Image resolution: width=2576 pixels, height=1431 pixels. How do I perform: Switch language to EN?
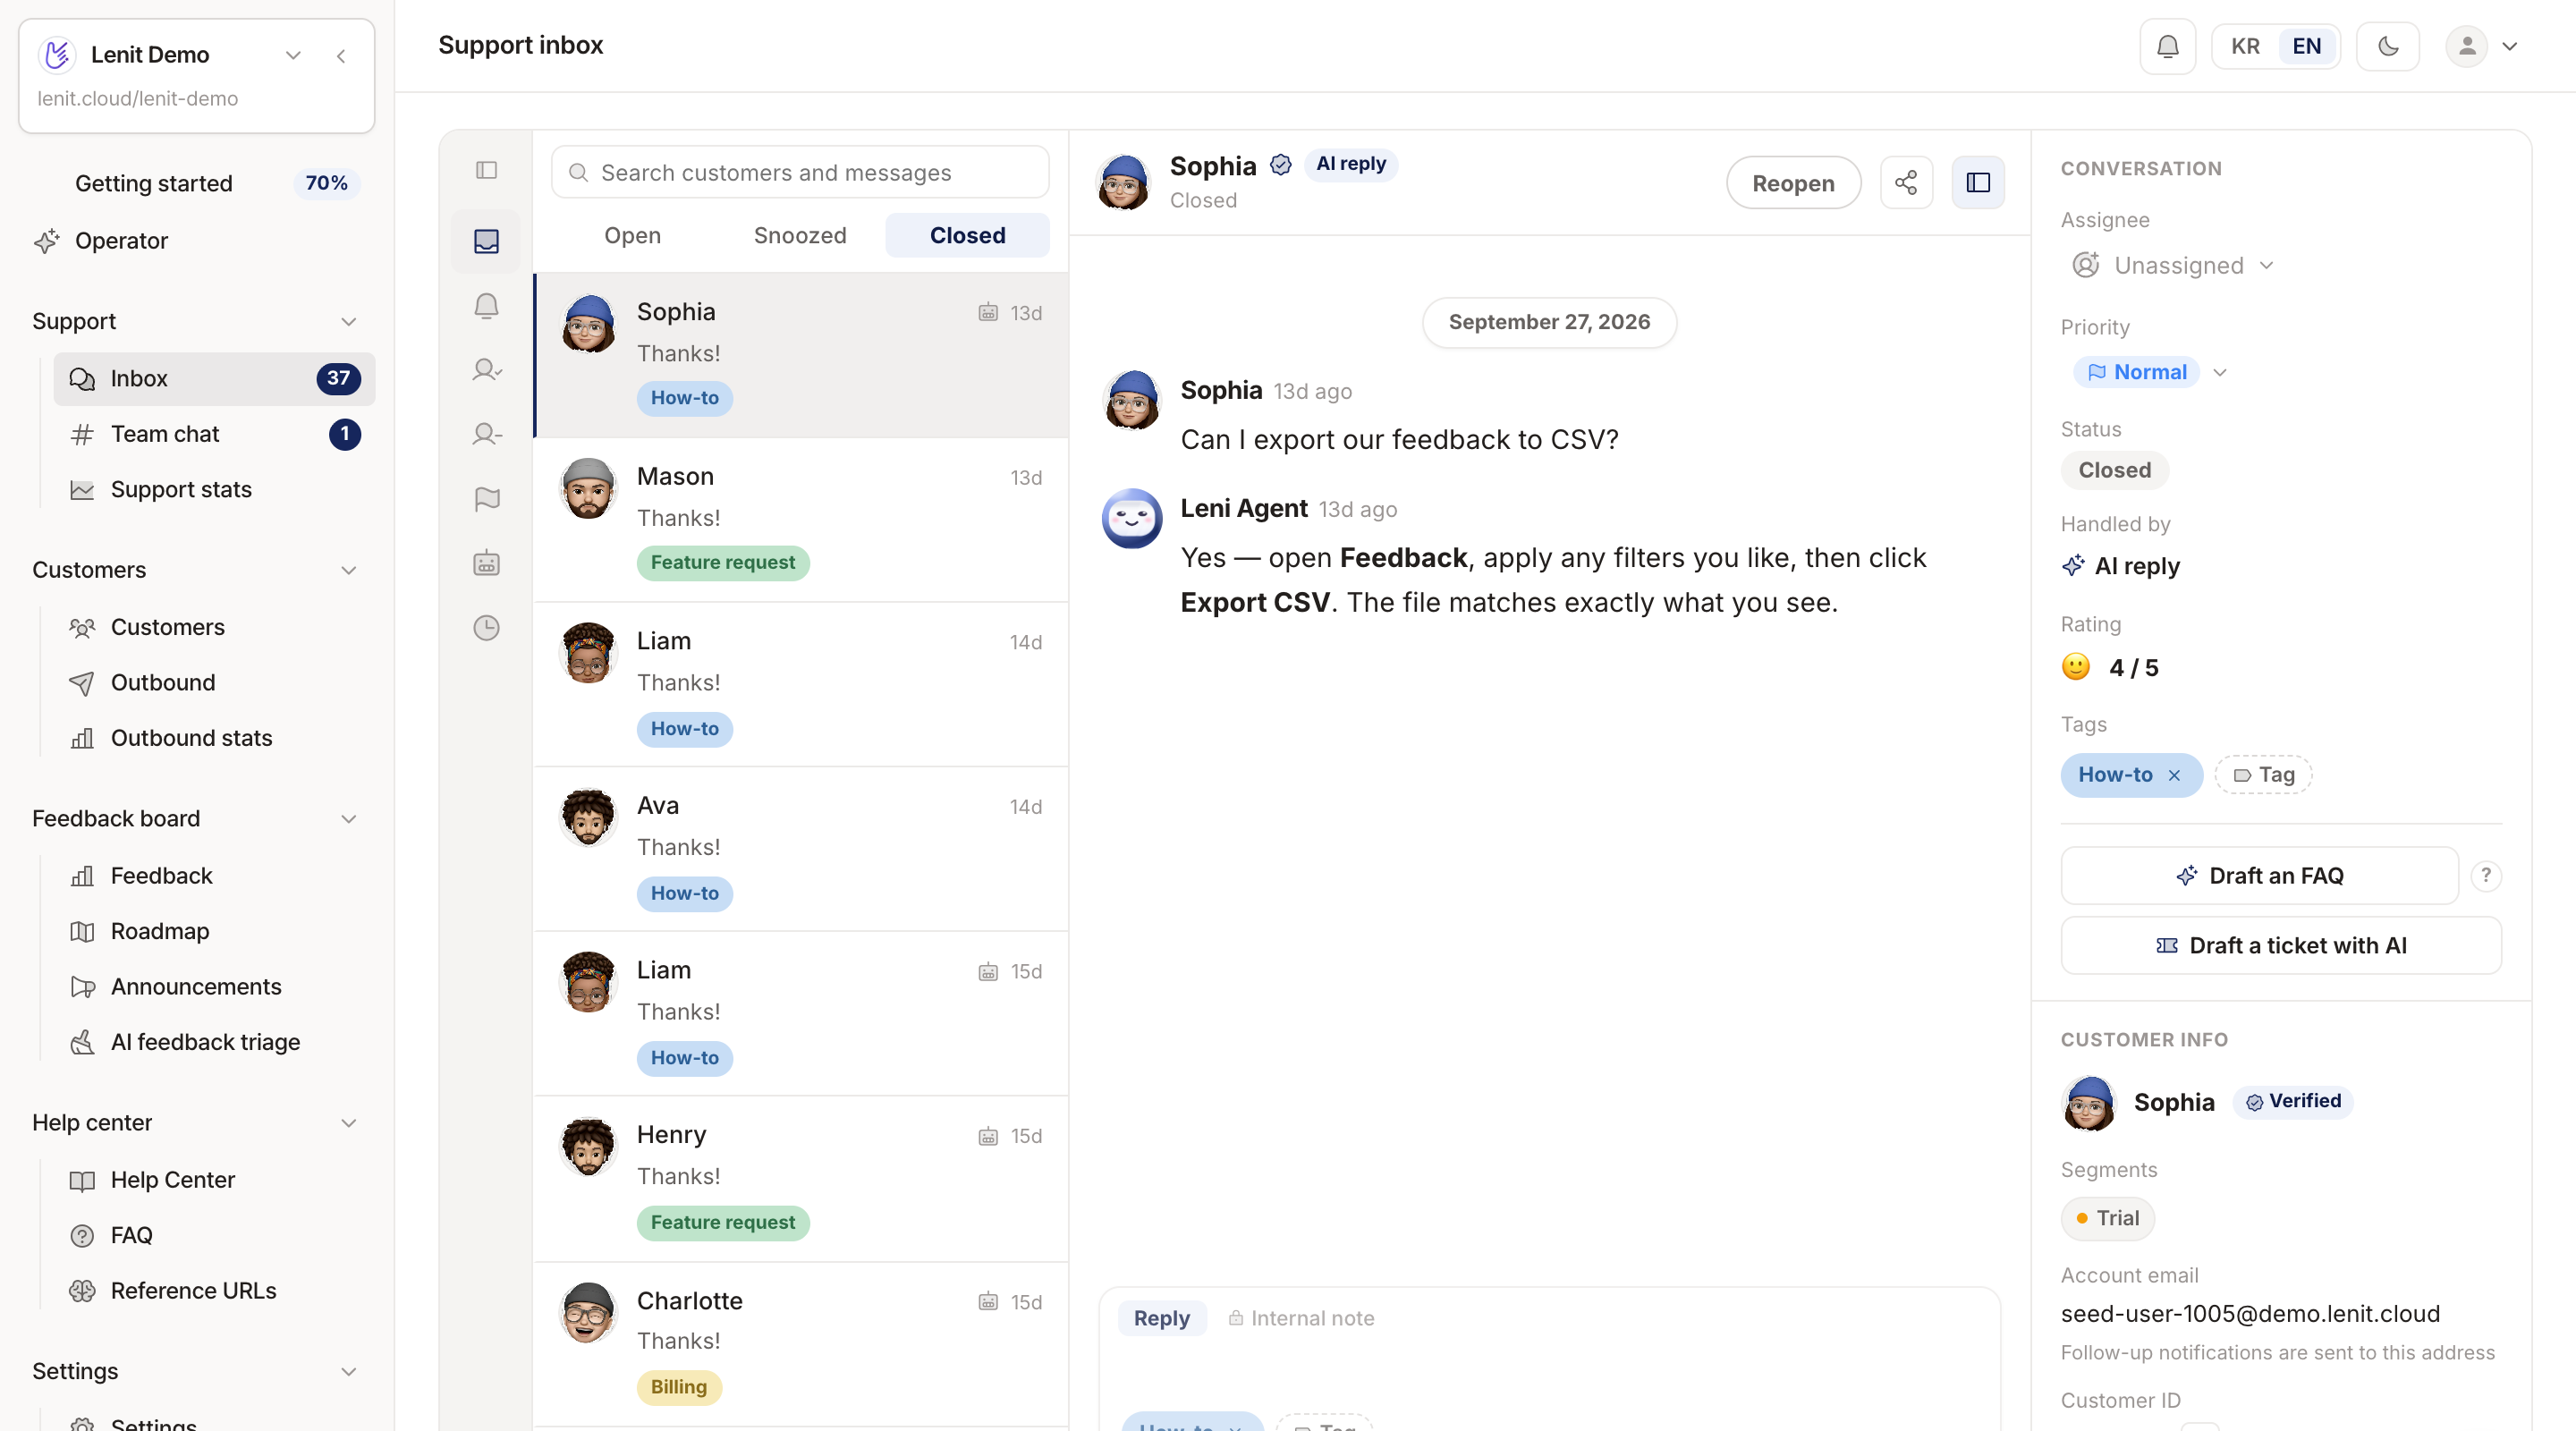2306,46
